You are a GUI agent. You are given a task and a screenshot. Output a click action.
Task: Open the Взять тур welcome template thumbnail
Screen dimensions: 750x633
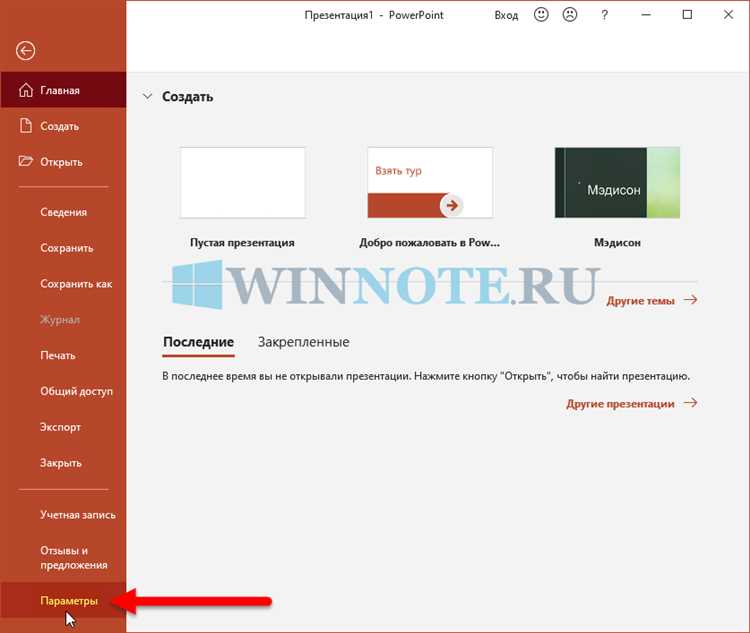(x=430, y=182)
